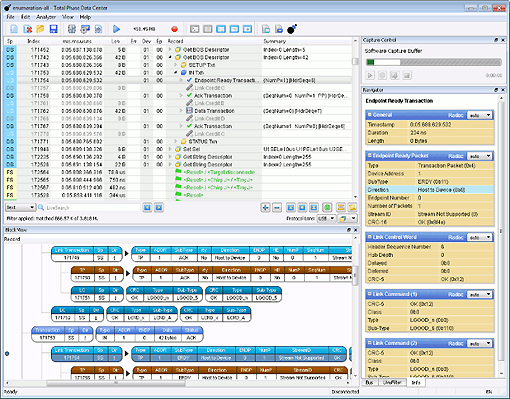This screenshot has width=510, height=399.
Task: Open the Help menu
Action: click(85, 17)
